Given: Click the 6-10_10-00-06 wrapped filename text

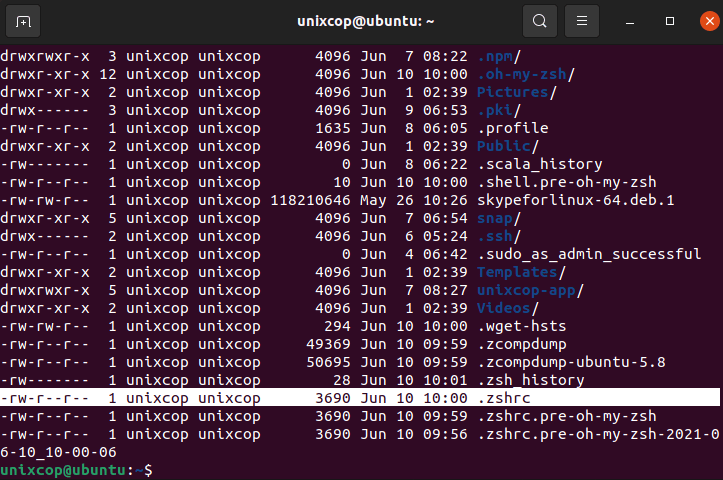Looking at the screenshot, I should click(x=58, y=452).
